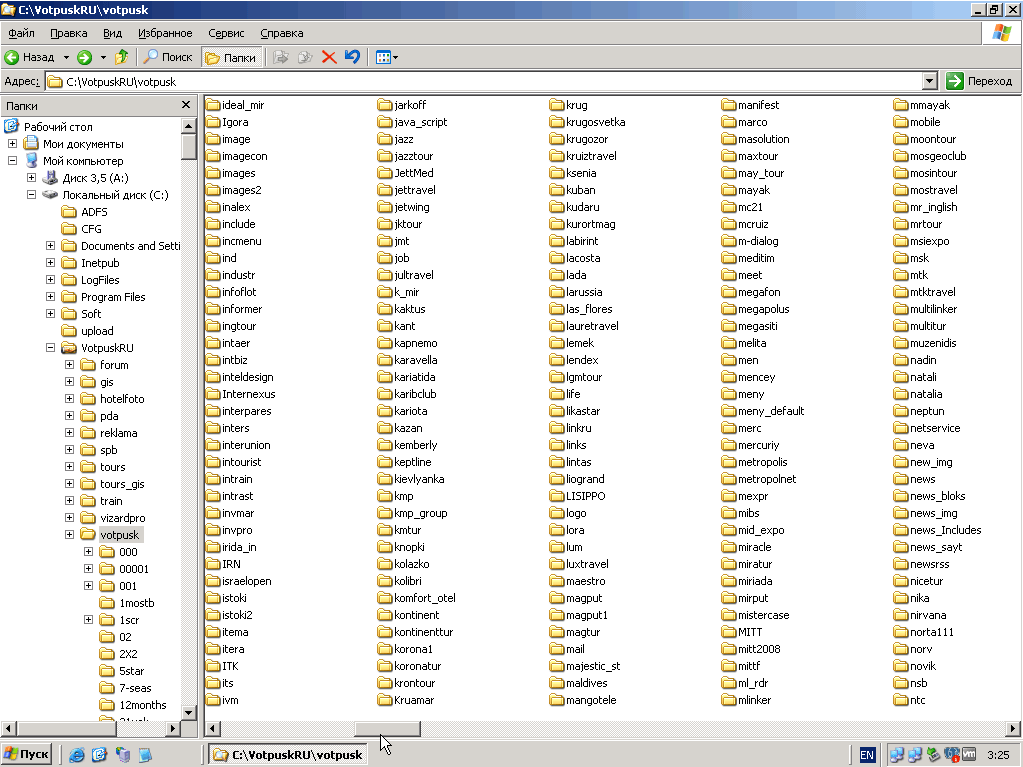Click the green Forward arrow icon
Viewport: 1023px width, 767px height.
click(x=84, y=57)
